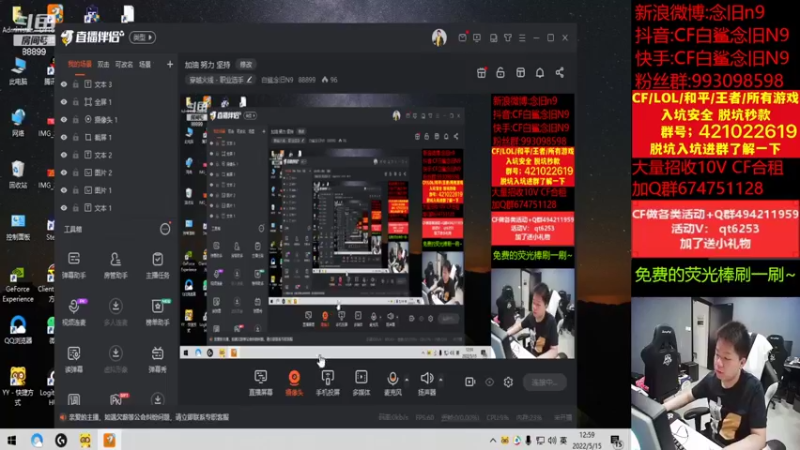Switch to the first scene tab highlighted in orange
The width and height of the screenshot is (800, 450).
80,64
